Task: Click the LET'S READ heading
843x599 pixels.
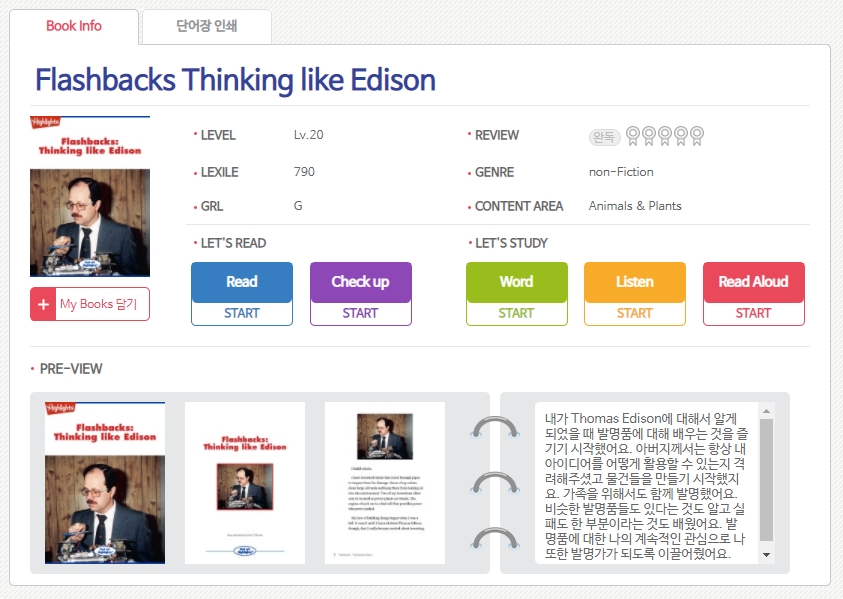Action: (233, 243)
